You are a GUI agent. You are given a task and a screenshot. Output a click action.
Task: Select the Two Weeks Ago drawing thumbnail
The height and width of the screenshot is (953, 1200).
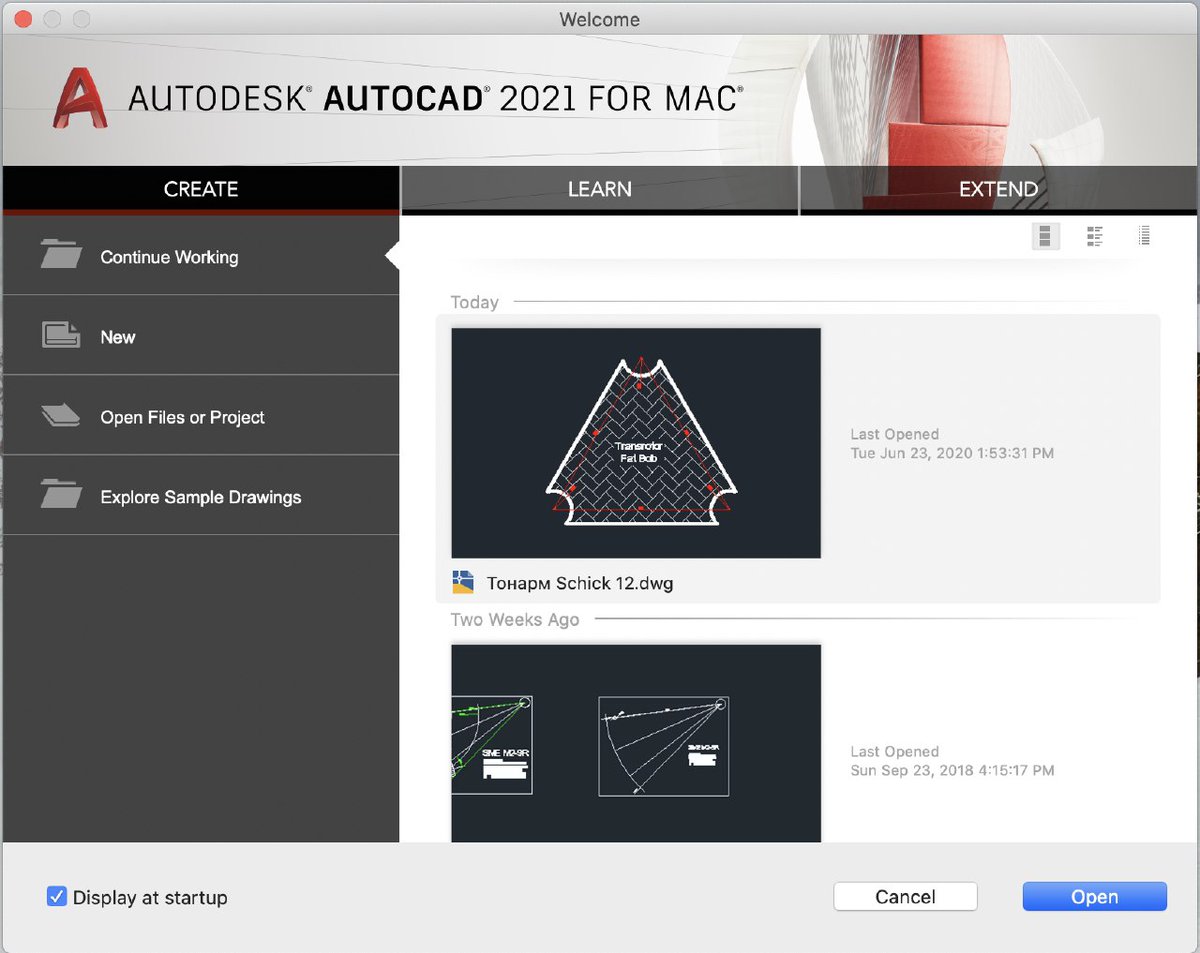[636, 743]
